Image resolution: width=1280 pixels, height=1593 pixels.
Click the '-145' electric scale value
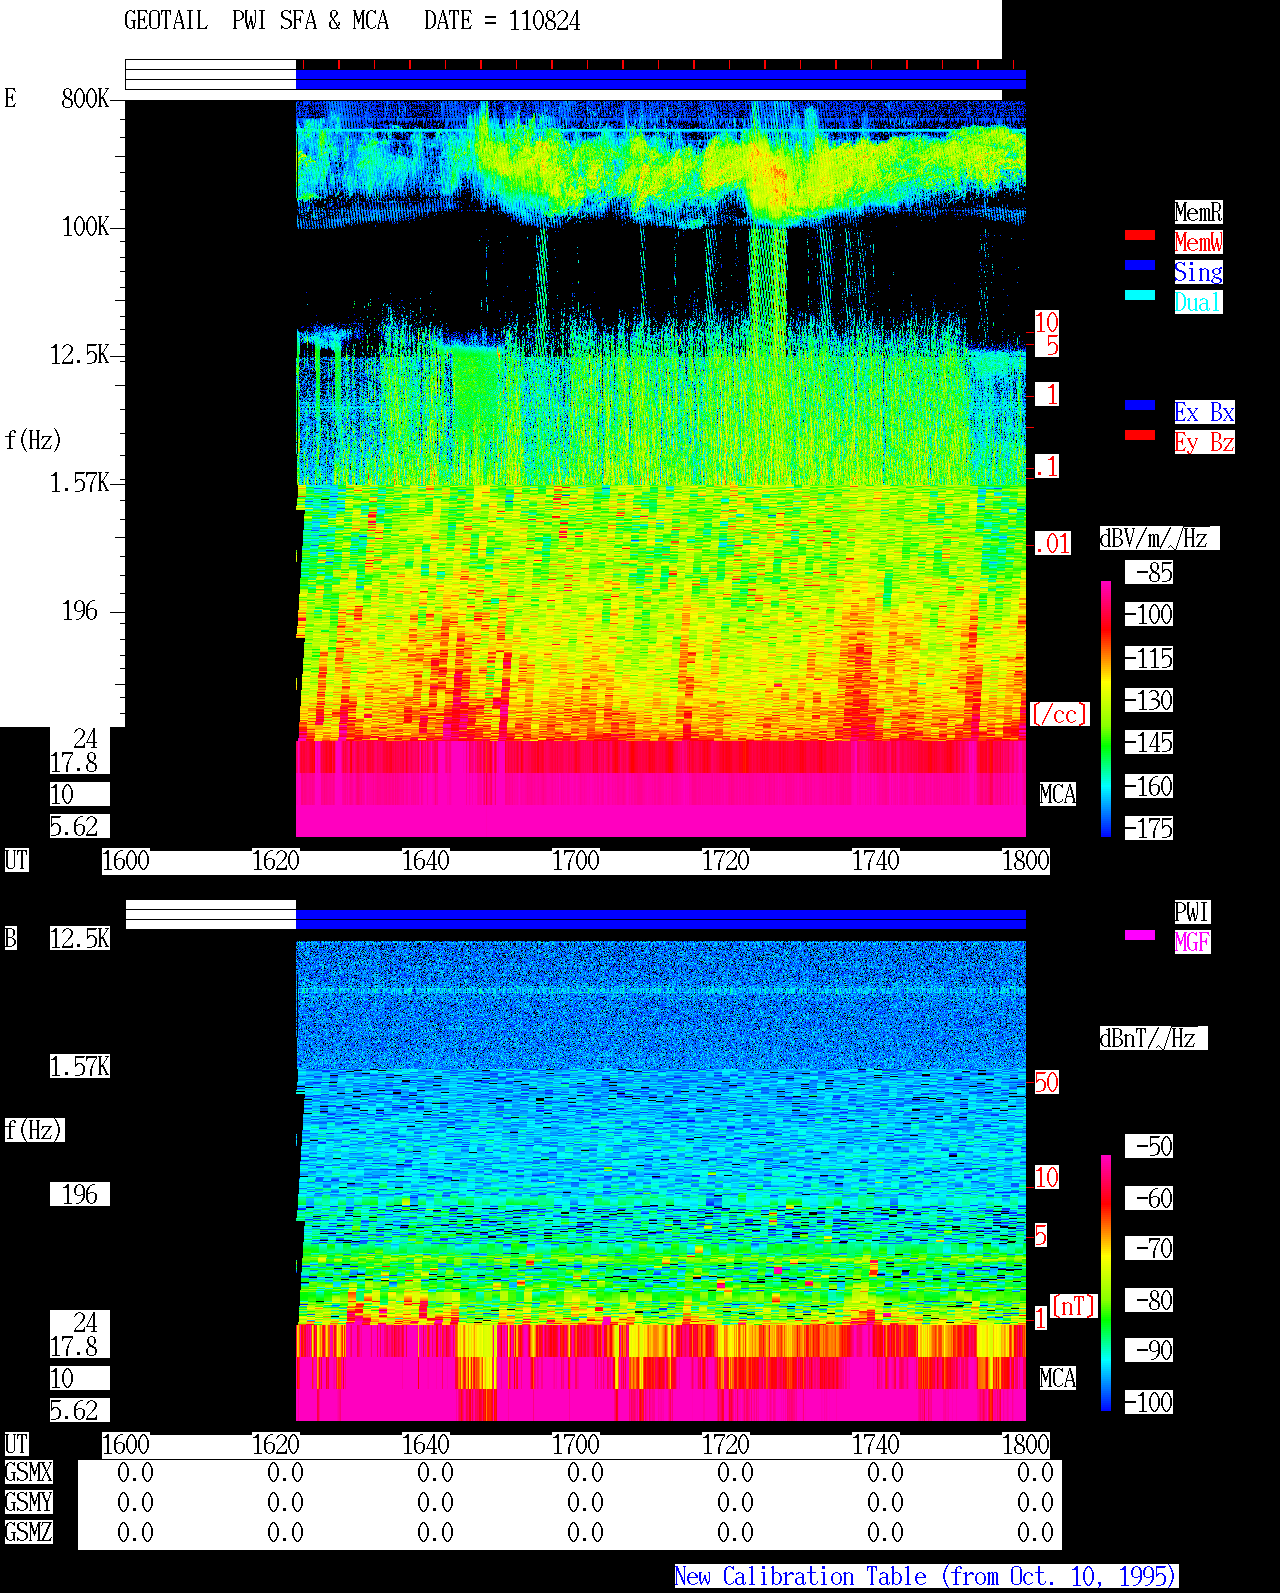pyautogui.click(x=1149, y=742)
